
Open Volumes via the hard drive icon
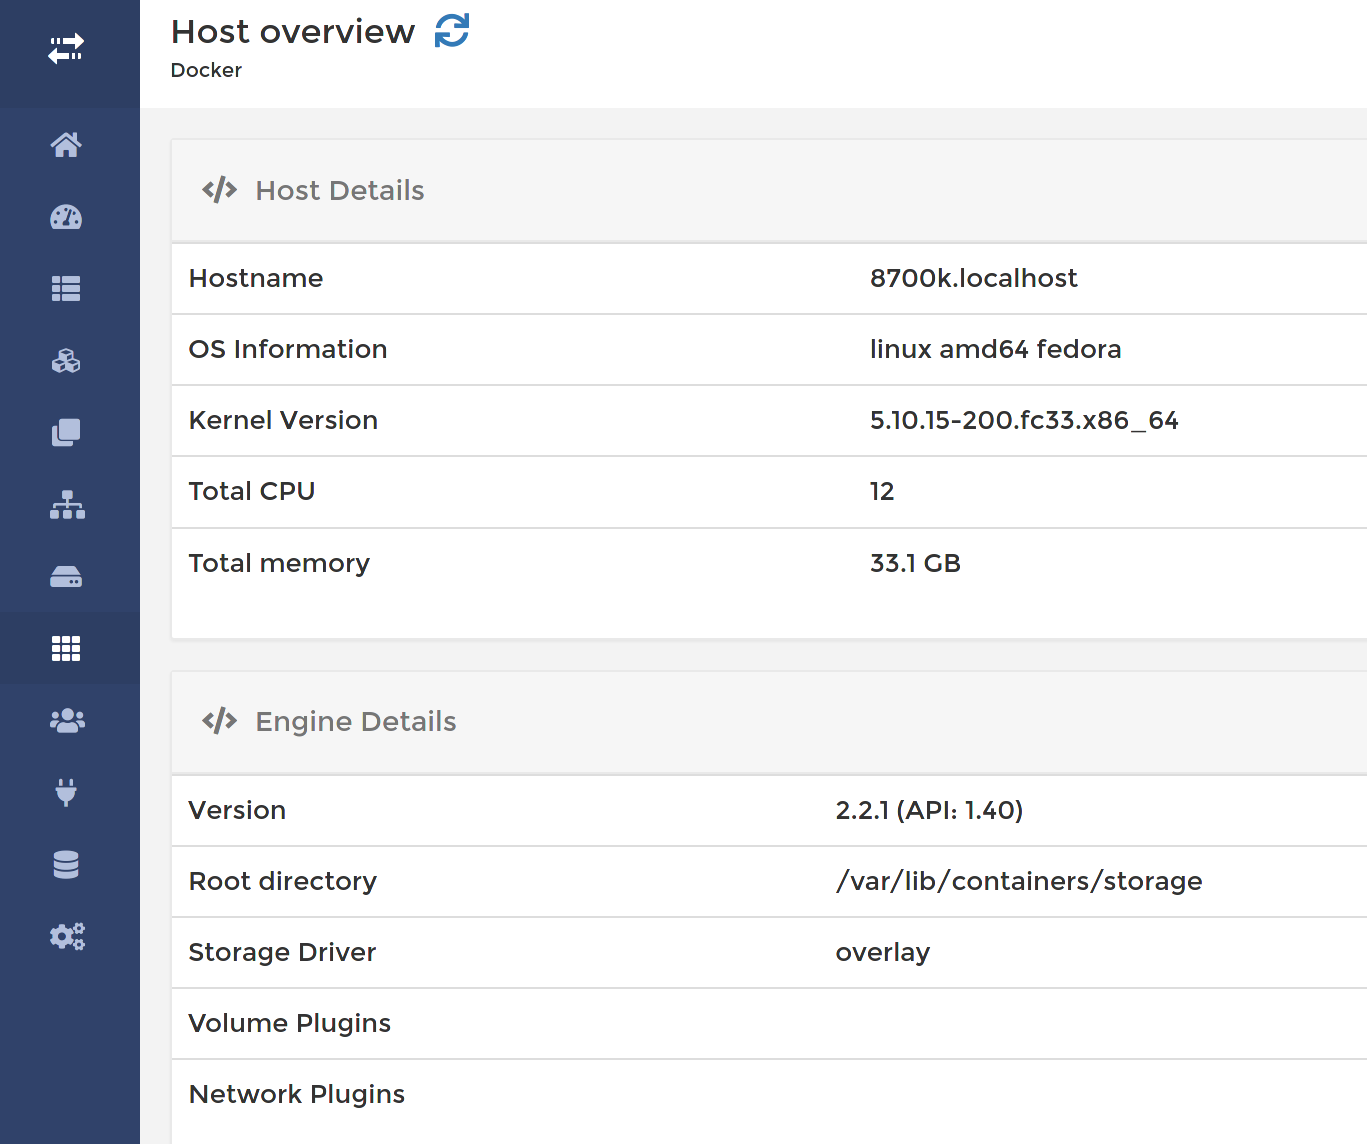tap(66, 577)
